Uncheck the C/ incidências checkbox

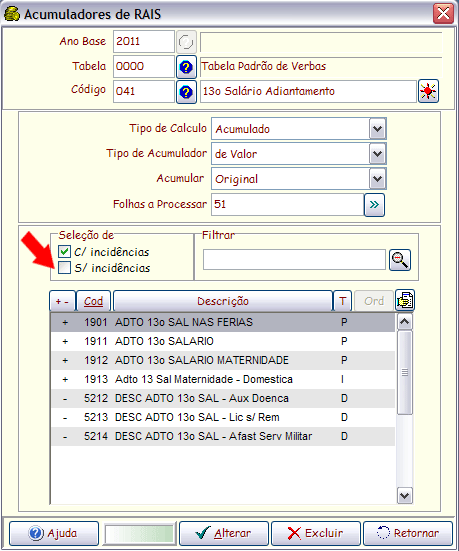click(64, 252)
